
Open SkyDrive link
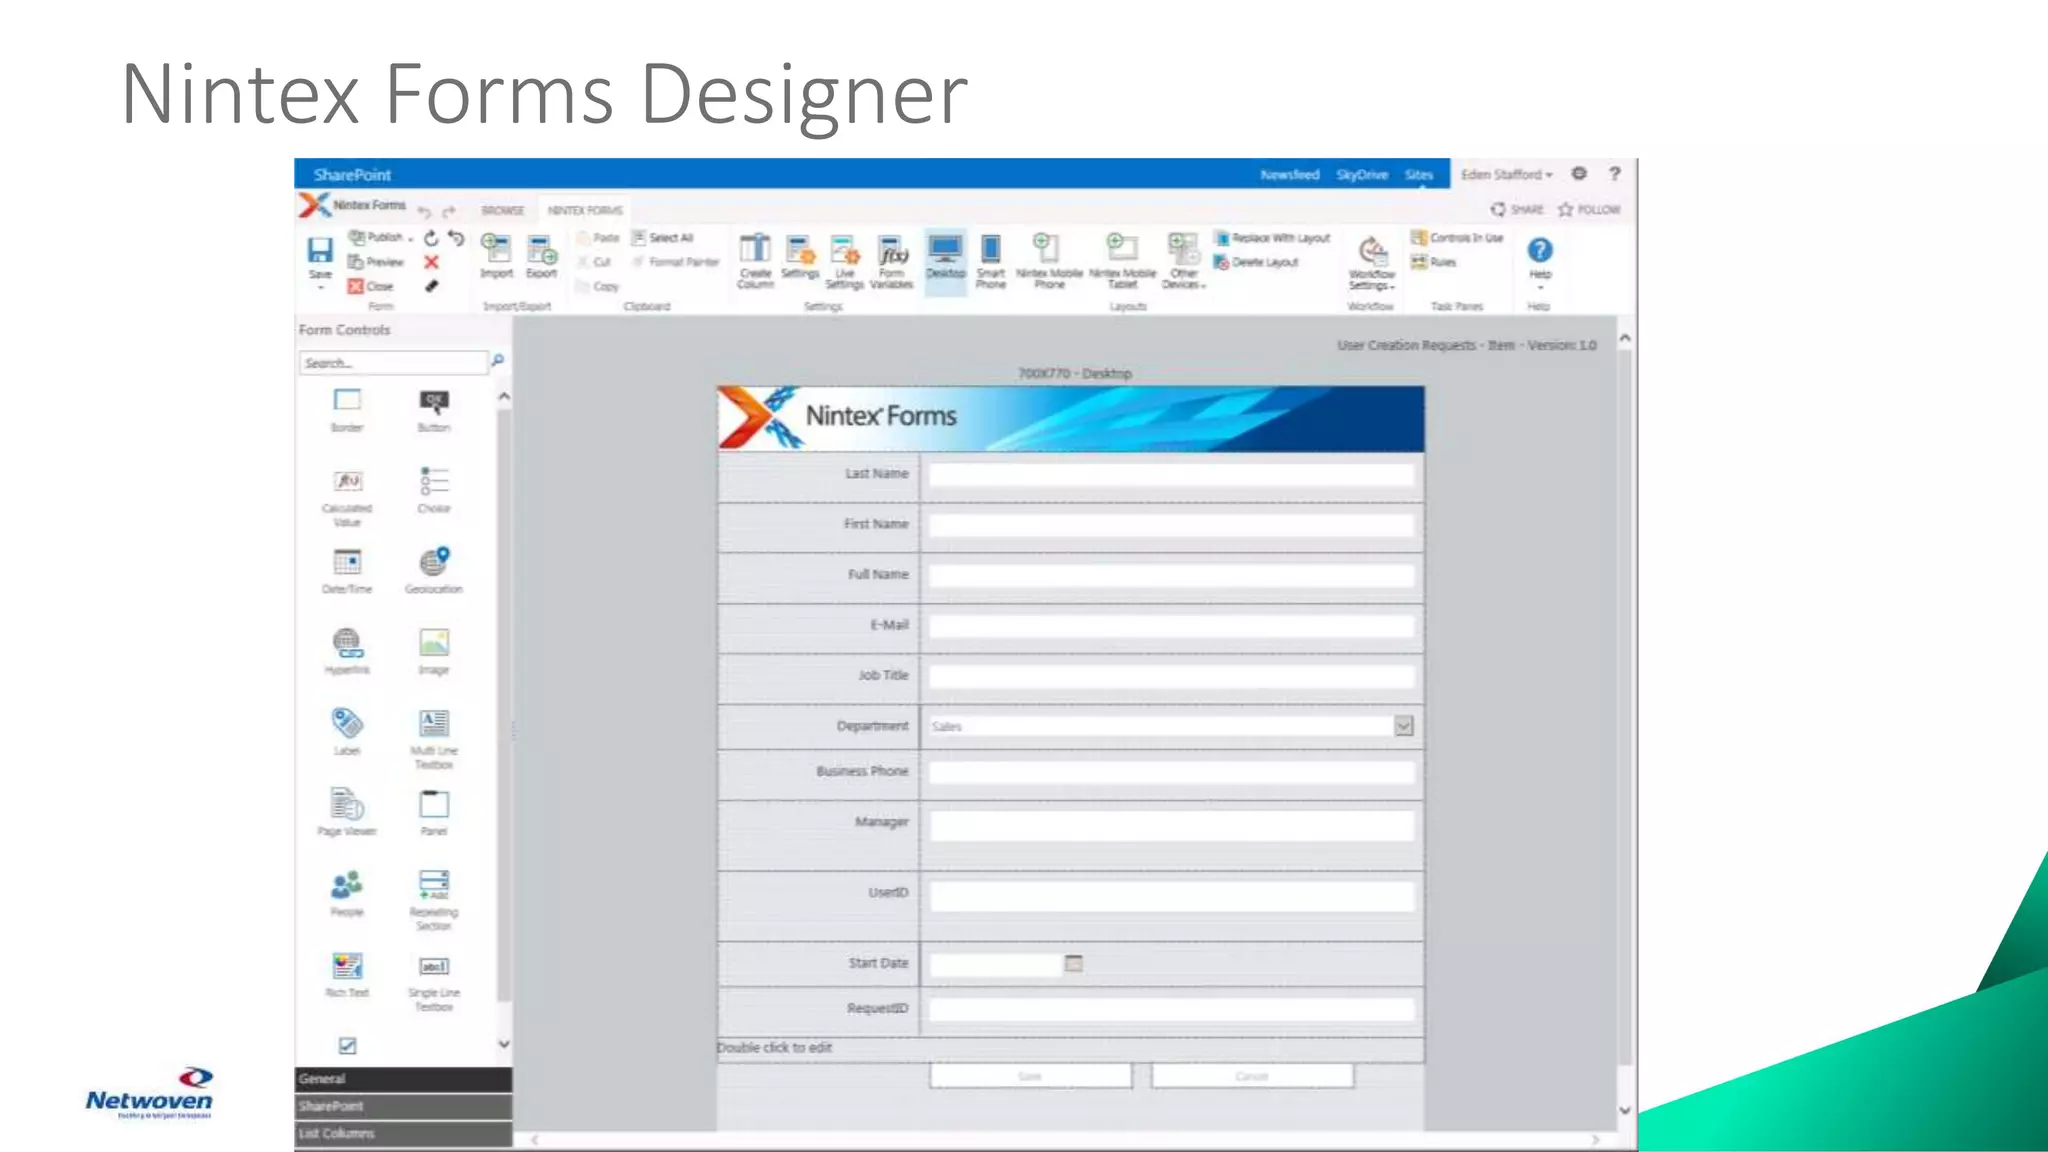tap(1362, 174)
